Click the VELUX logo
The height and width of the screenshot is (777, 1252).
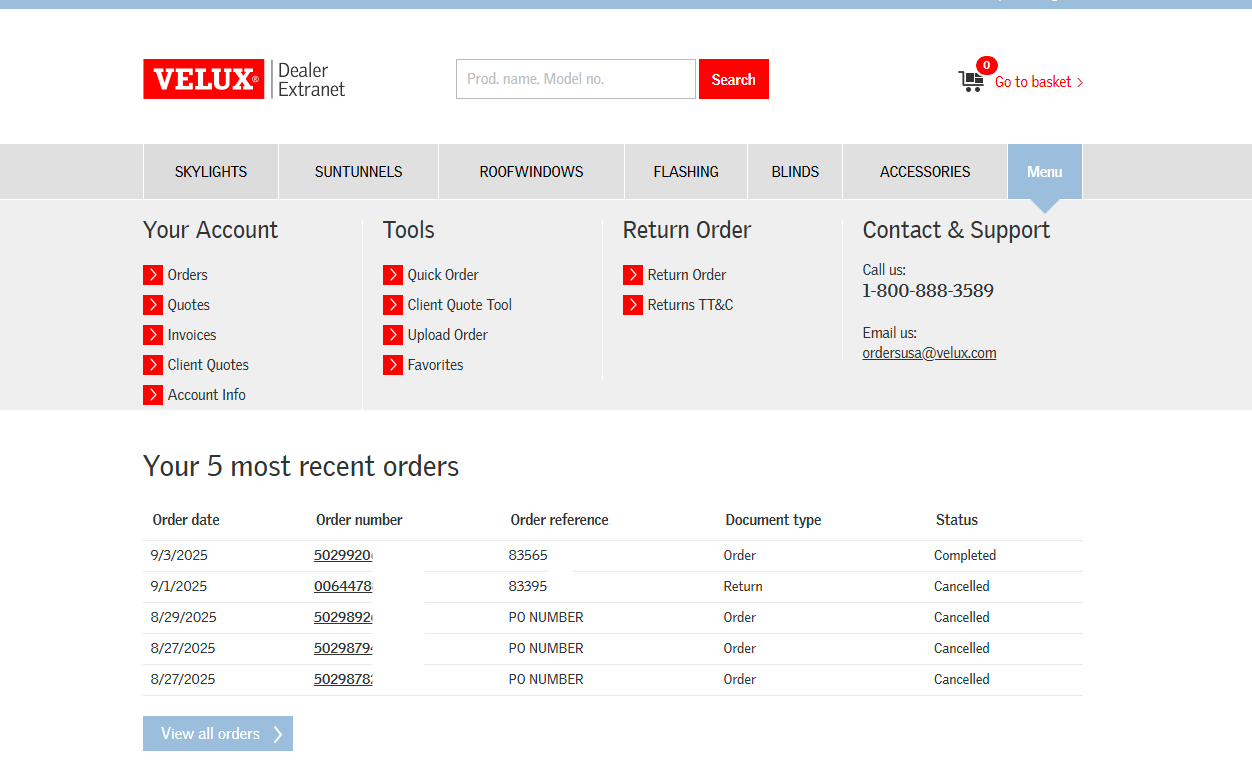click(204, 79)
